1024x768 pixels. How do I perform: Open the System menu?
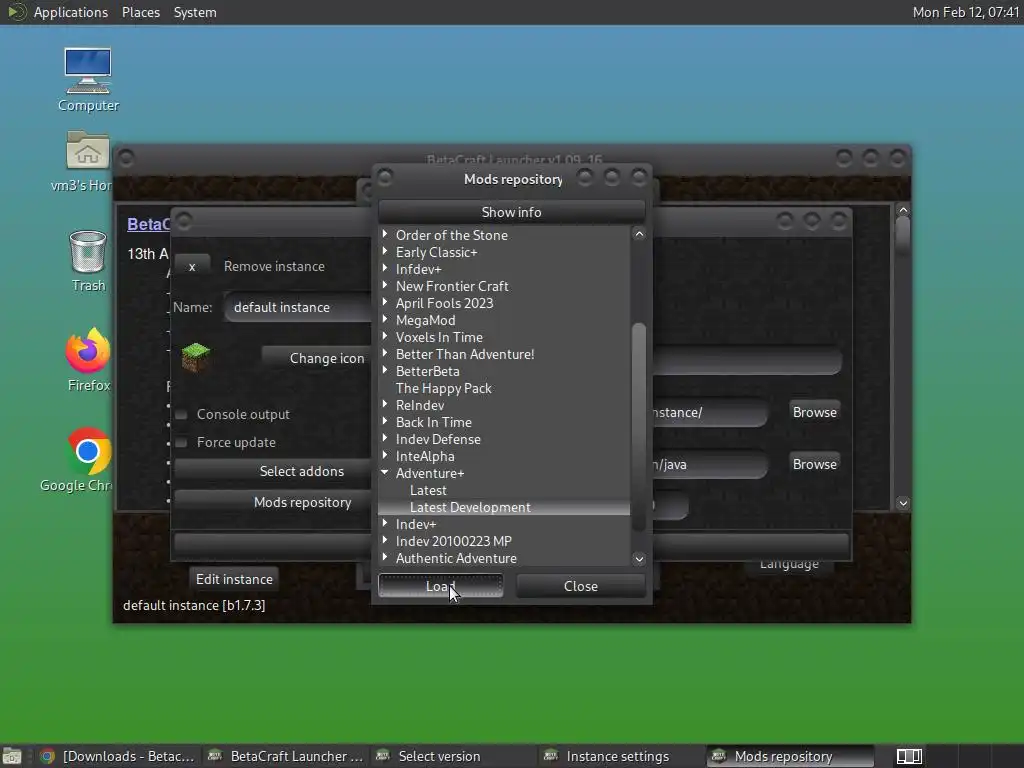tap(195, 12)
